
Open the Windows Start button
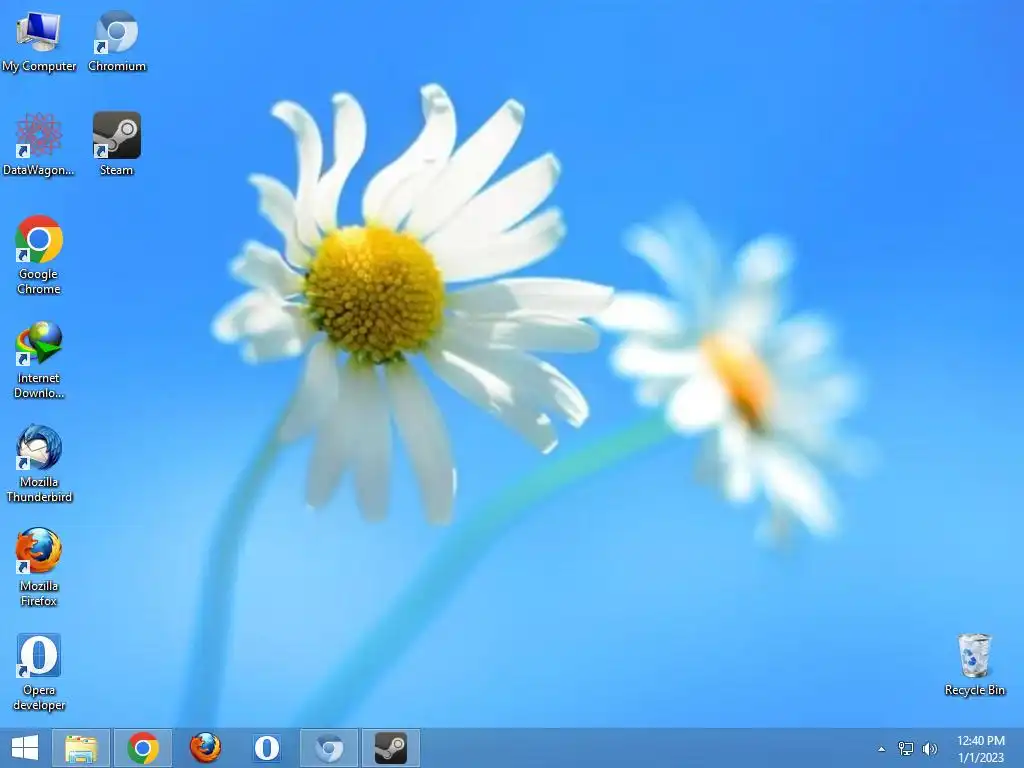coord(25,748)
